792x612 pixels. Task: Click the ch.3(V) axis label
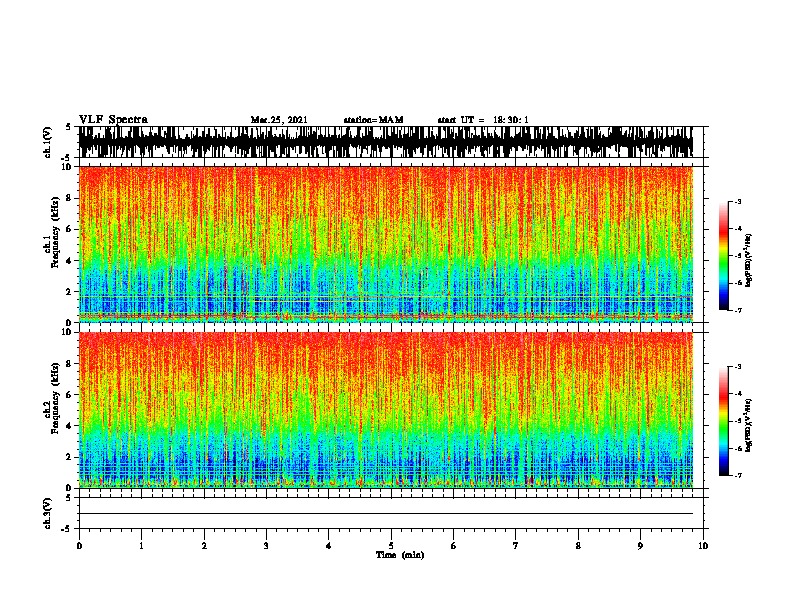pos(48,513)
